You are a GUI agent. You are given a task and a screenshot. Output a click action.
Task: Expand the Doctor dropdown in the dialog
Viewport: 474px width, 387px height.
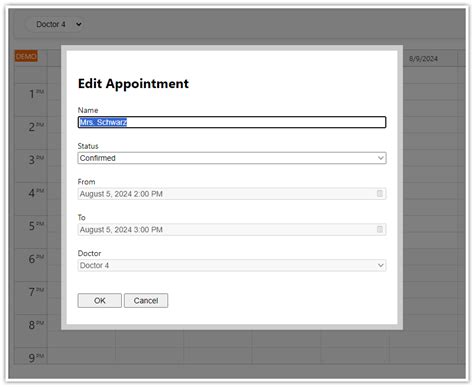coord(232,265)
